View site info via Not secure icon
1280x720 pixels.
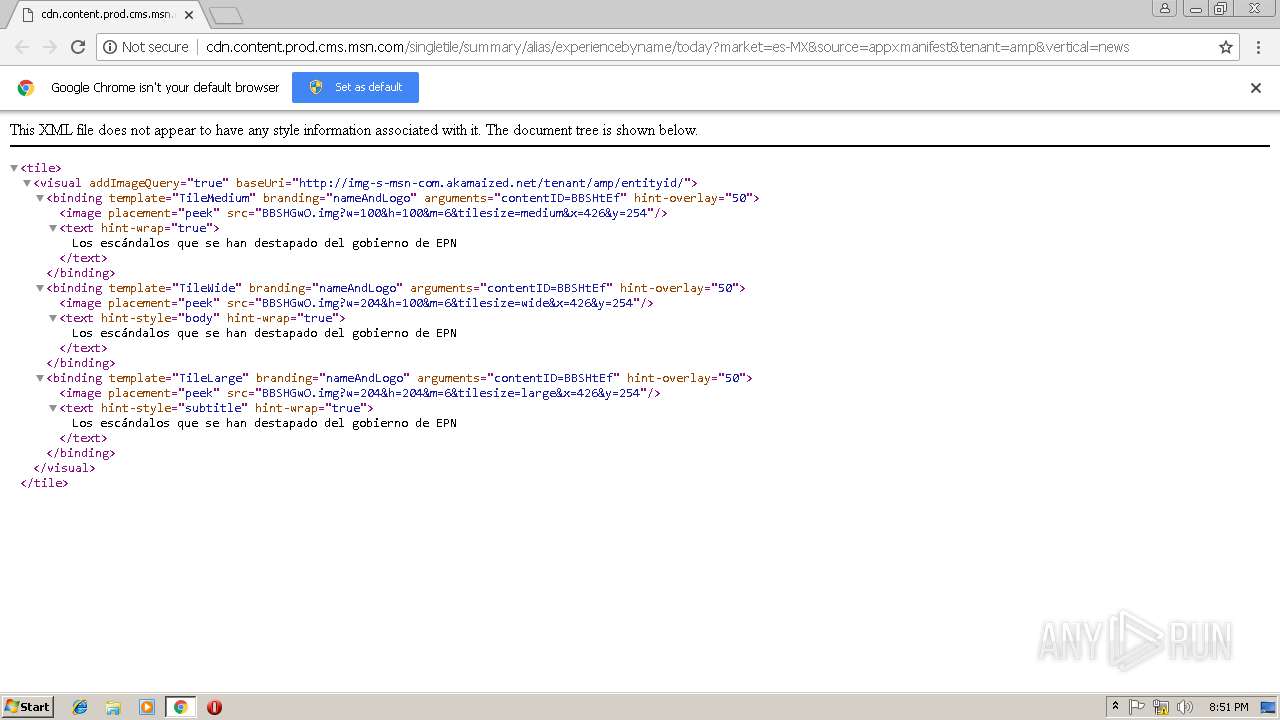tap(146, 47)
